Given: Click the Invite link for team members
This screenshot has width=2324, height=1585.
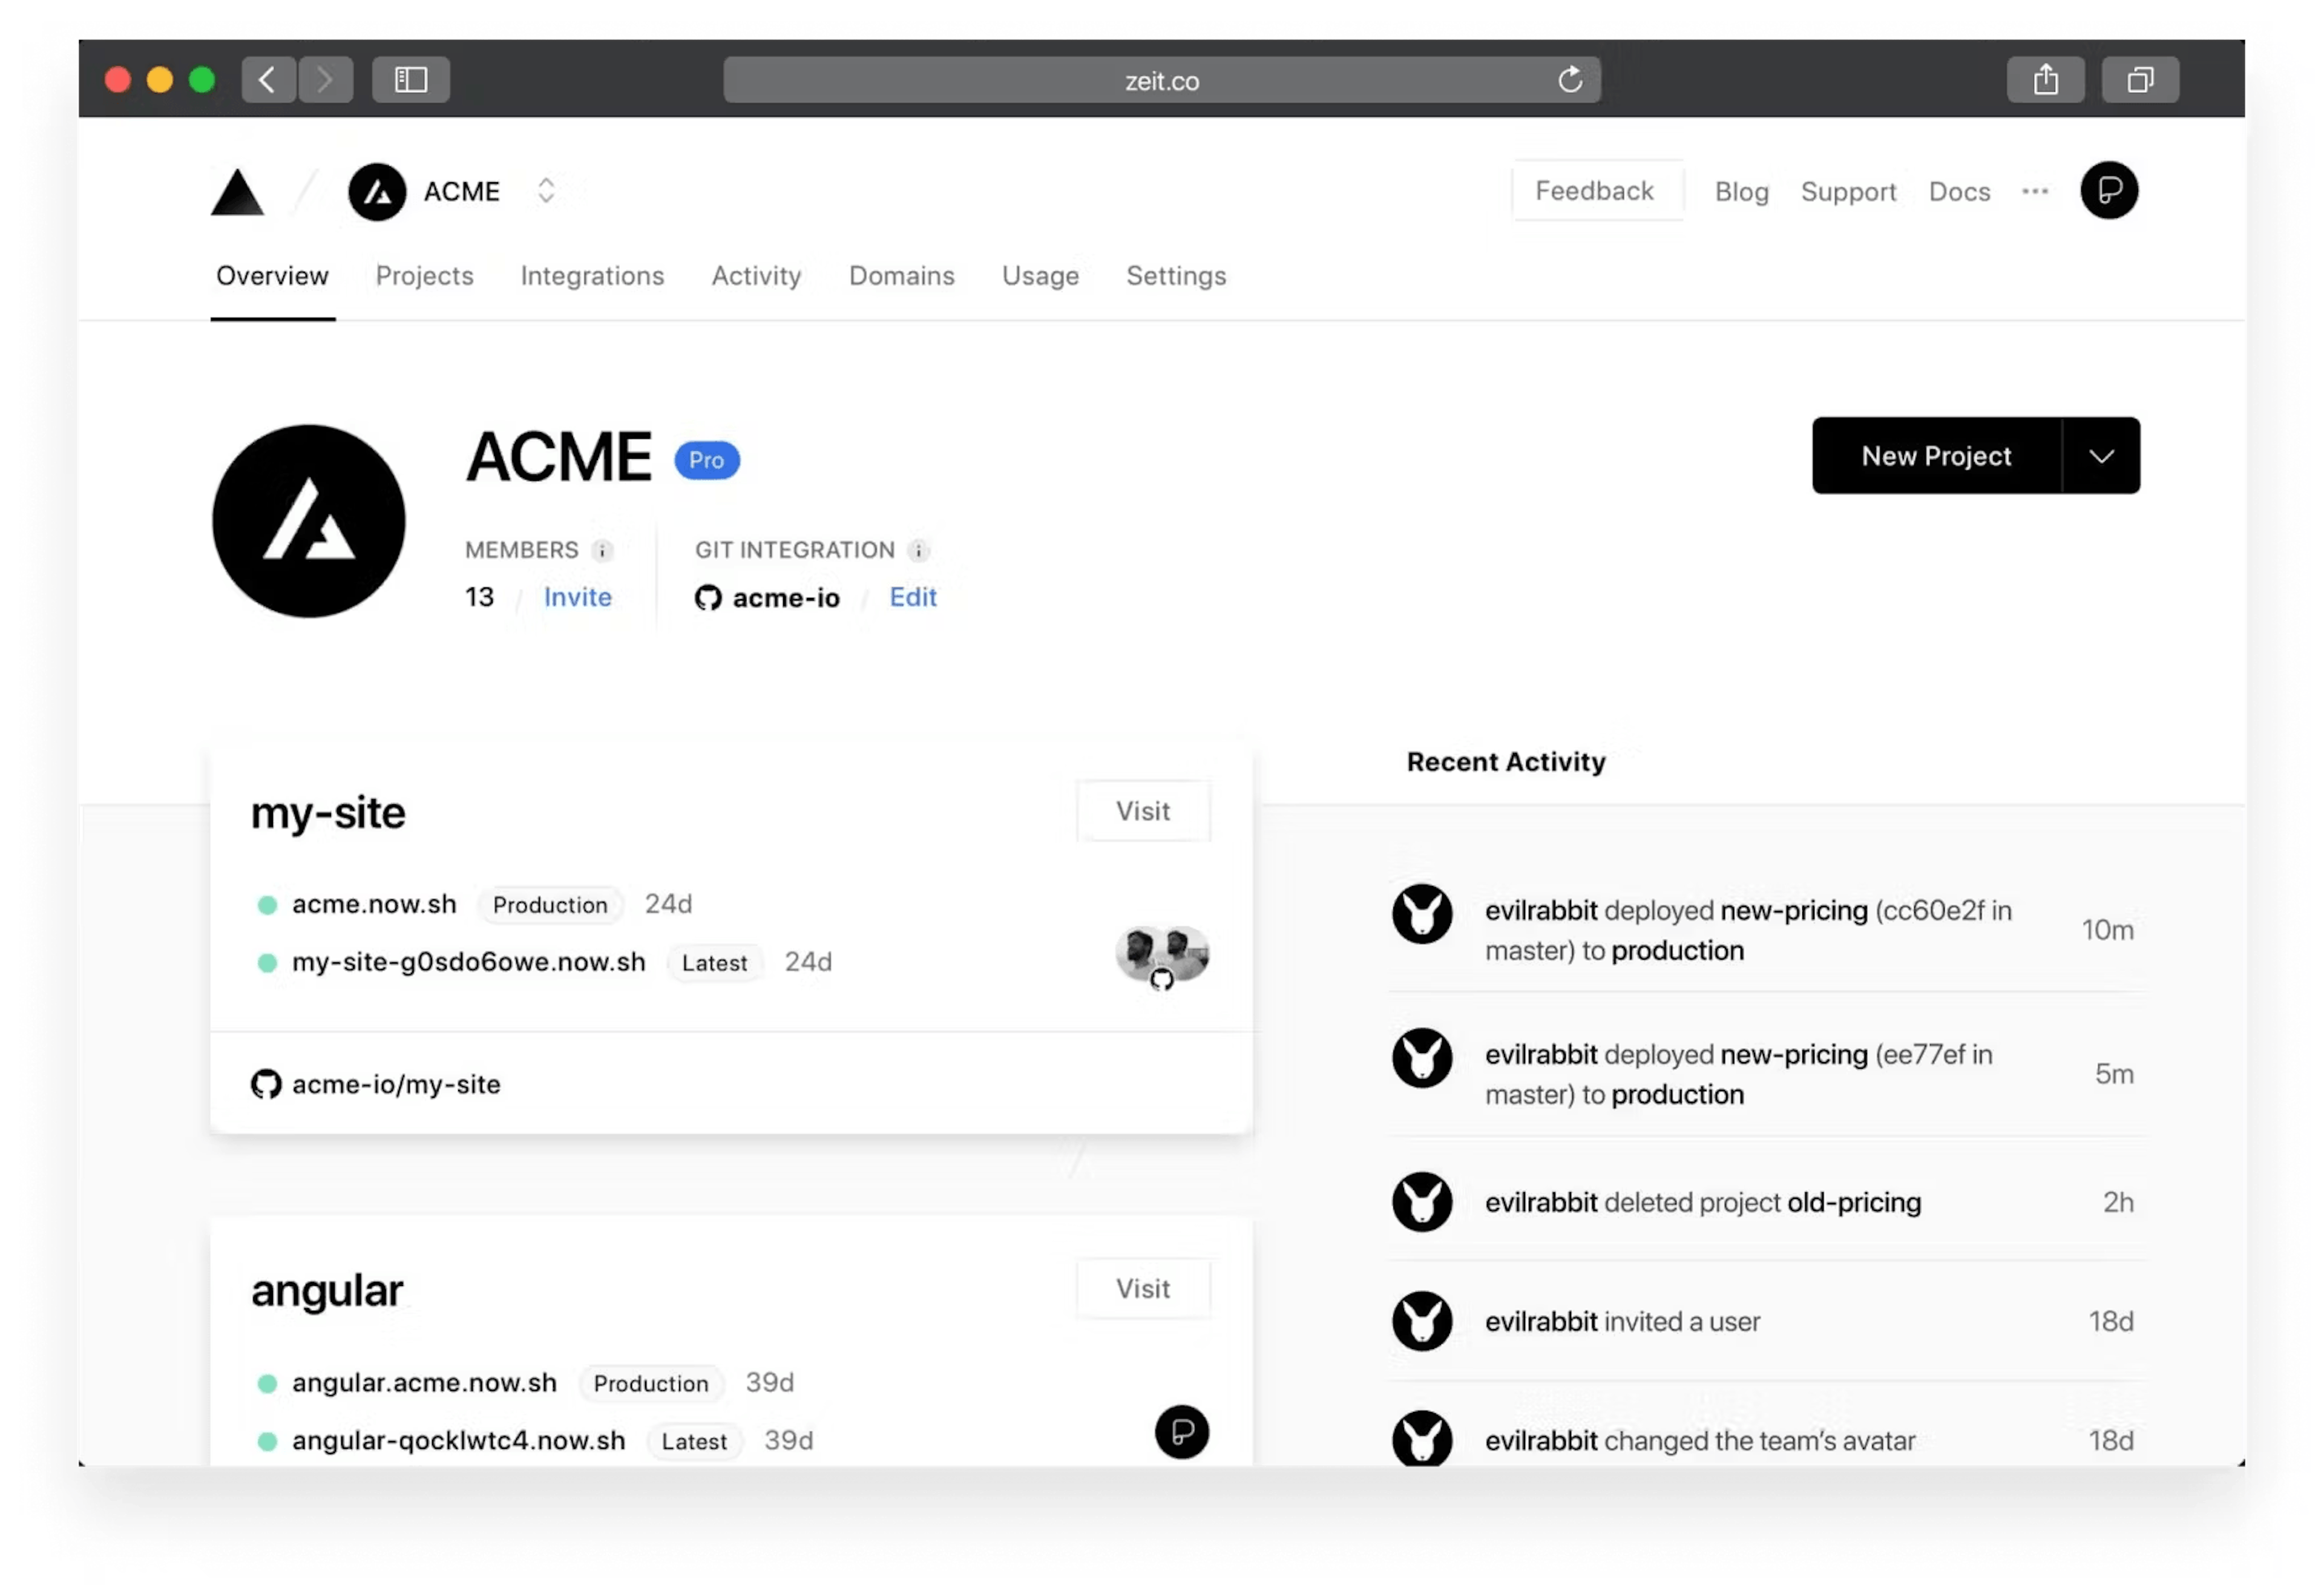Looking at the screenshot, I should click(577, 595).
